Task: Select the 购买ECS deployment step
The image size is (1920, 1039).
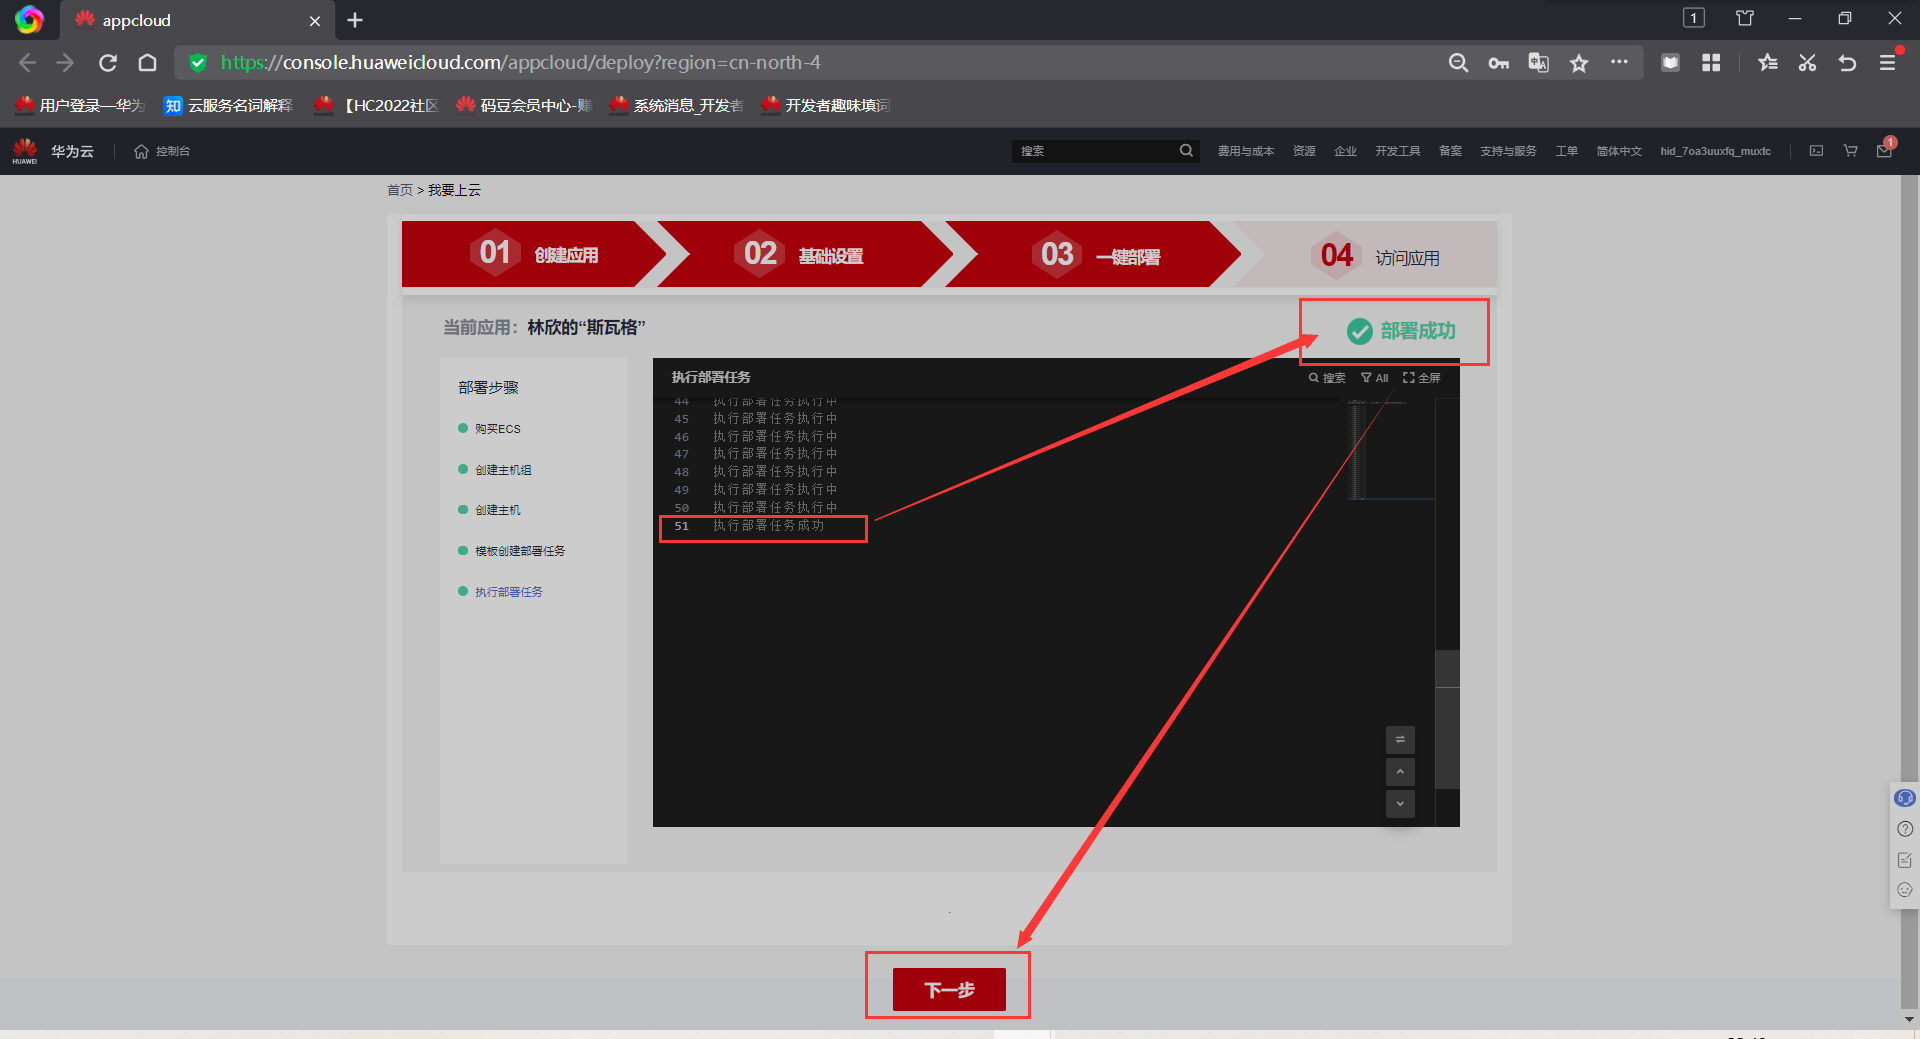Action: tap(489, 429)
